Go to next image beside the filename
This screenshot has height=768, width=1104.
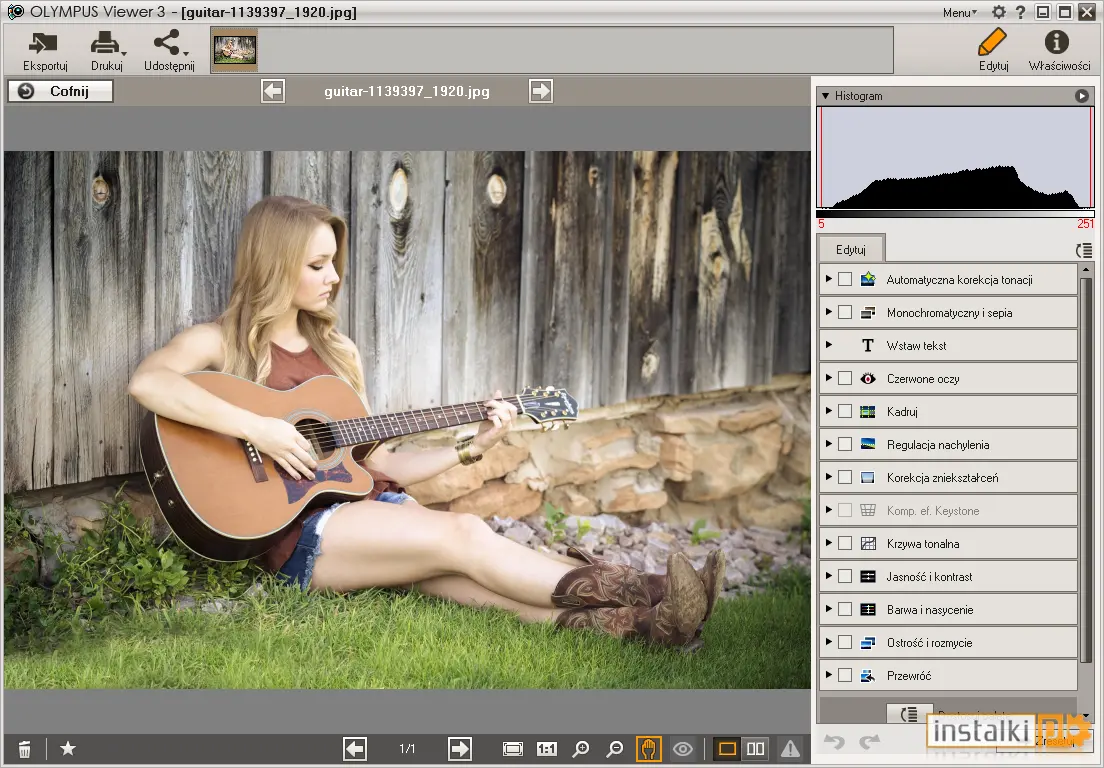(x=541, y=91)
